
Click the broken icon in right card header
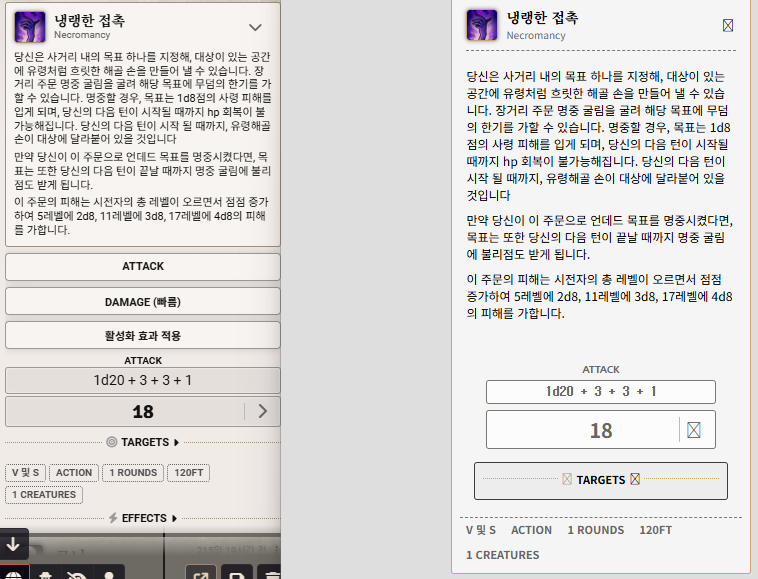[x=728, y=25]
